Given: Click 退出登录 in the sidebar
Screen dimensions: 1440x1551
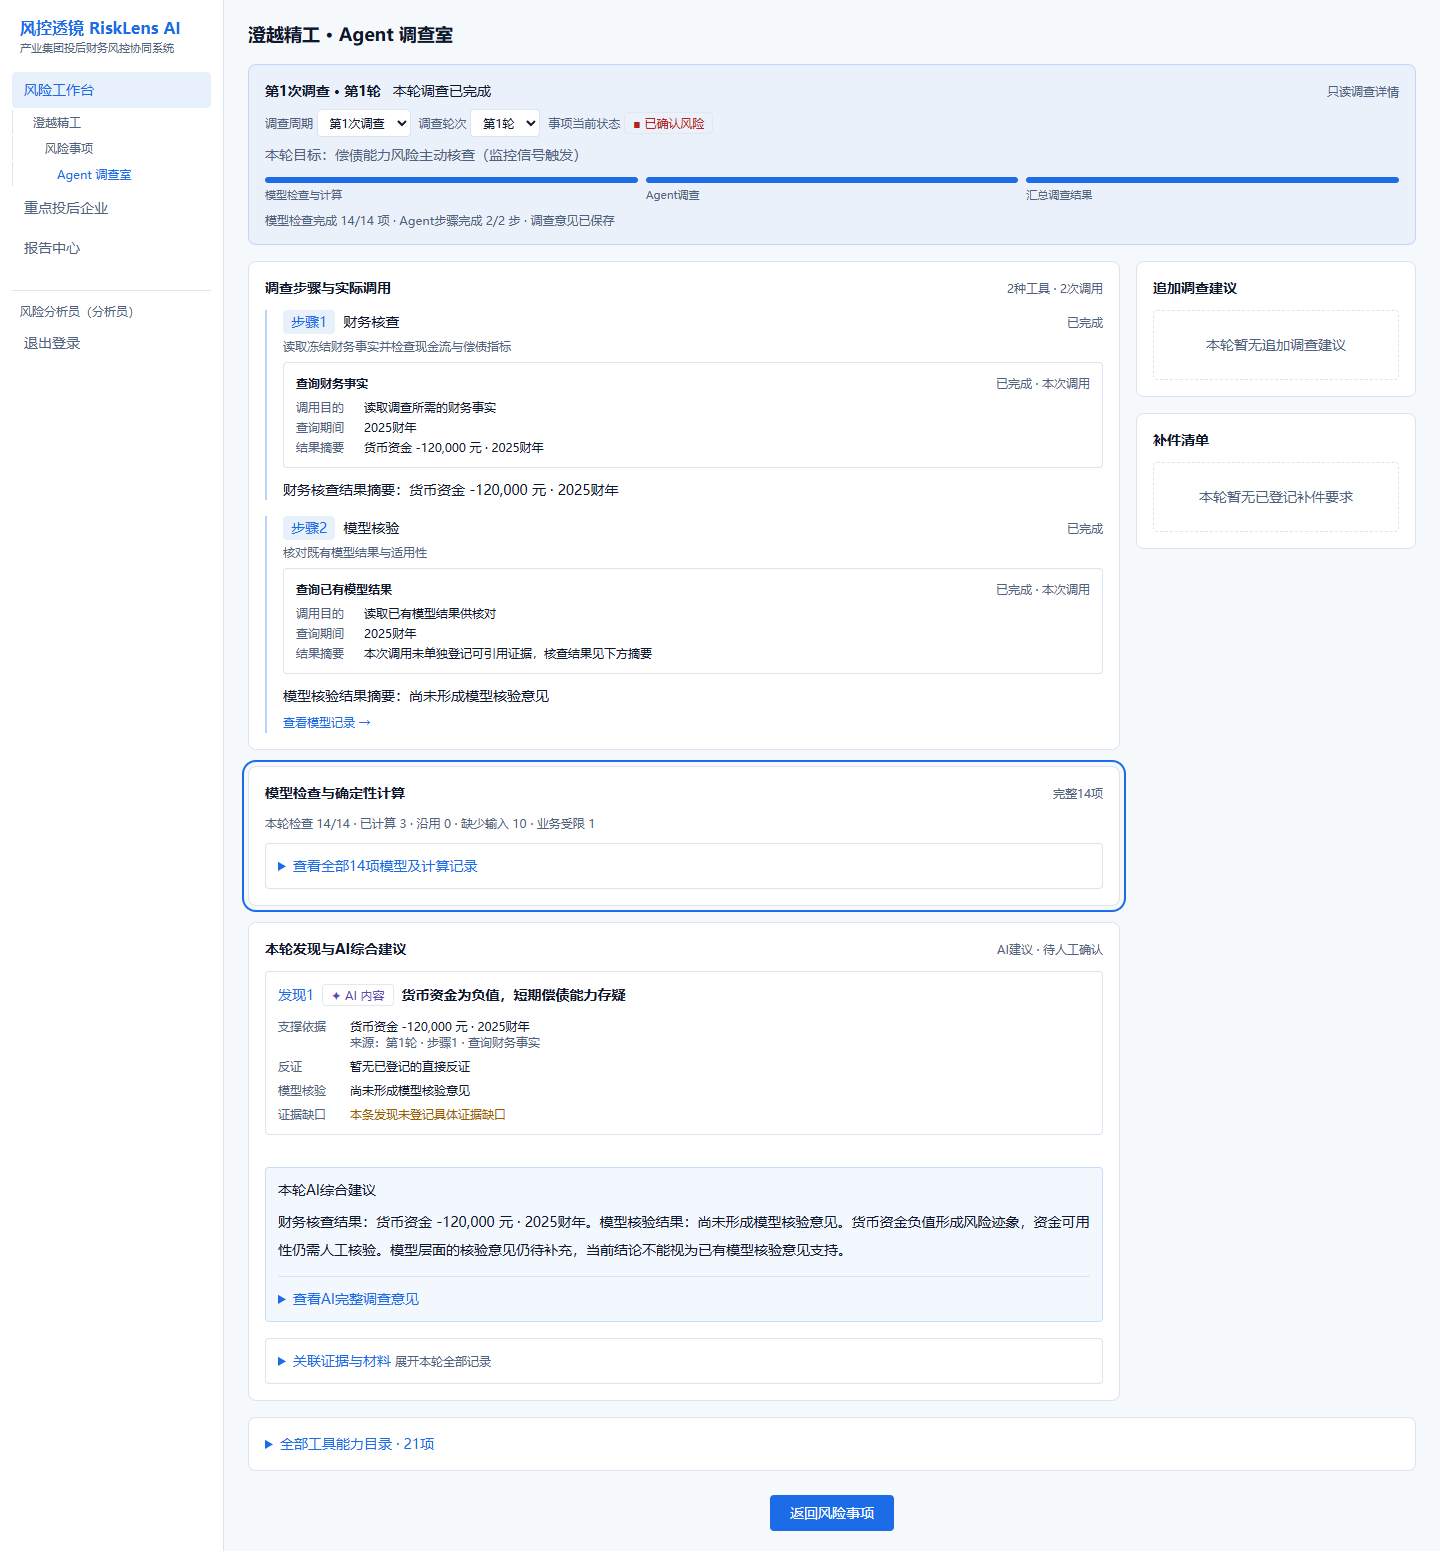Looking at the screenshot, I should [x=52, y=343].
